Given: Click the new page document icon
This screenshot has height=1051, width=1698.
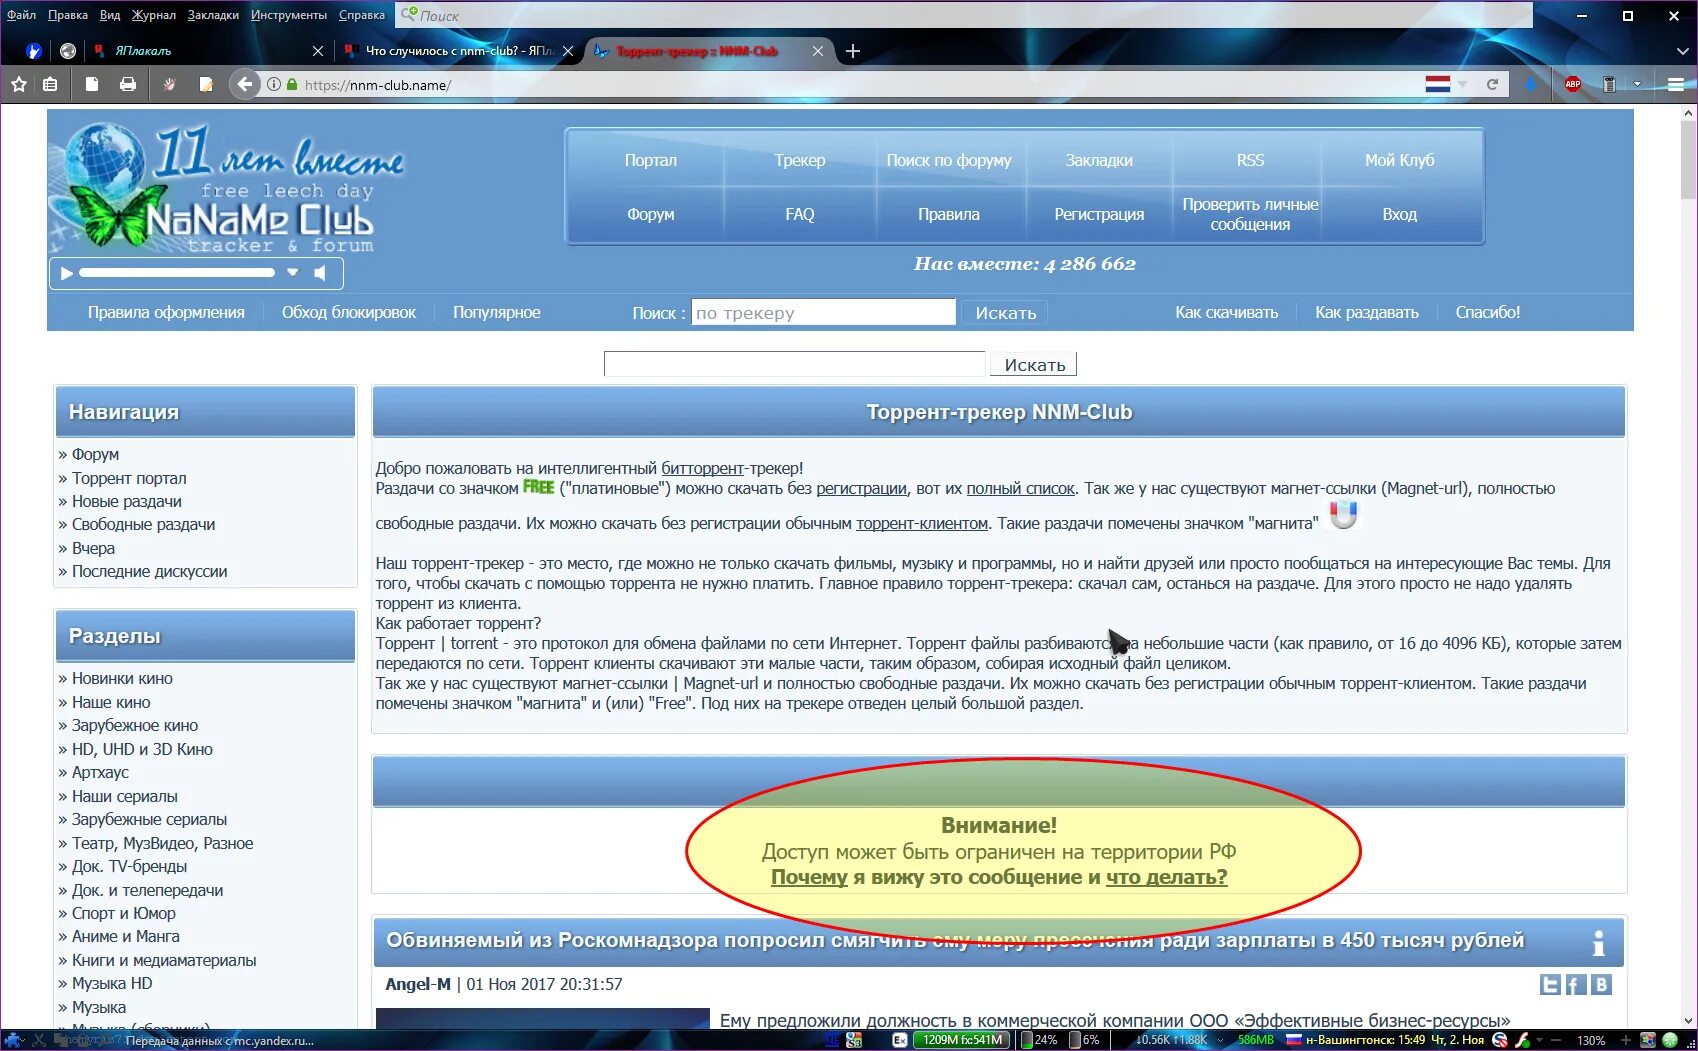Looking at the screenshot, I should 92,85.
